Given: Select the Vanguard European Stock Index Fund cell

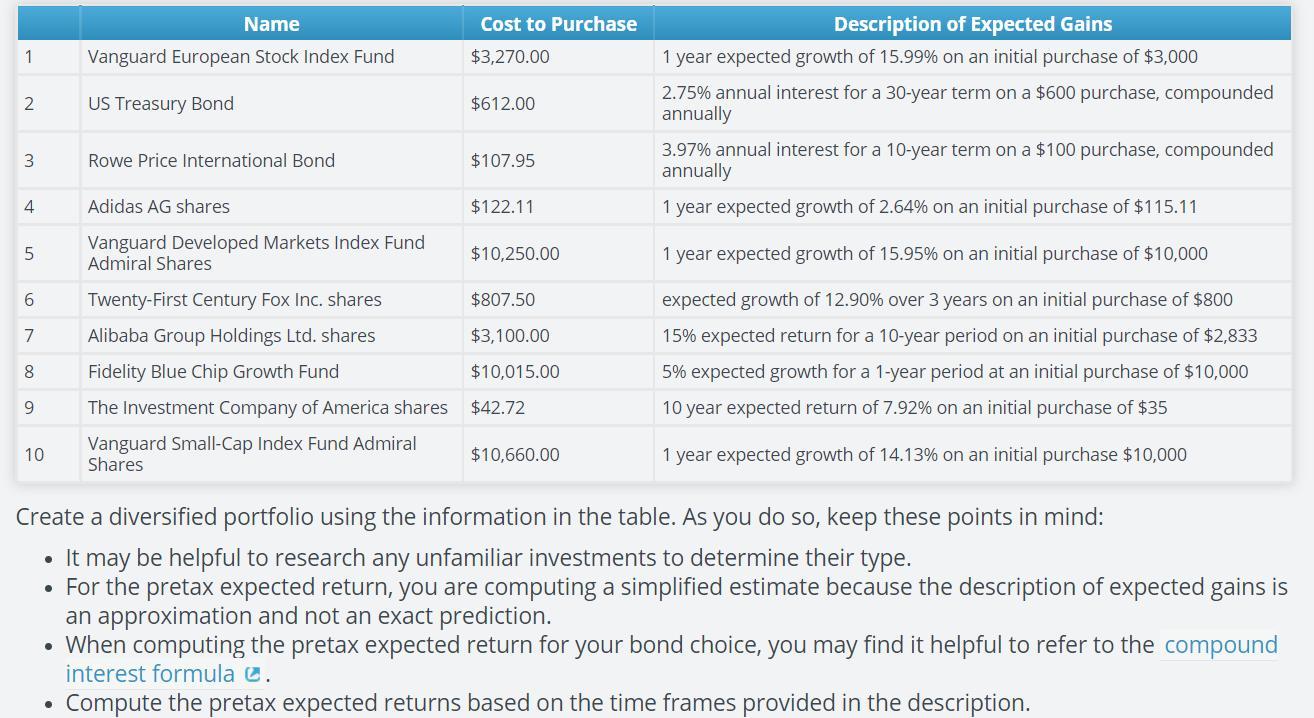Looking at the screenshot, I should (x=241, y=57).
